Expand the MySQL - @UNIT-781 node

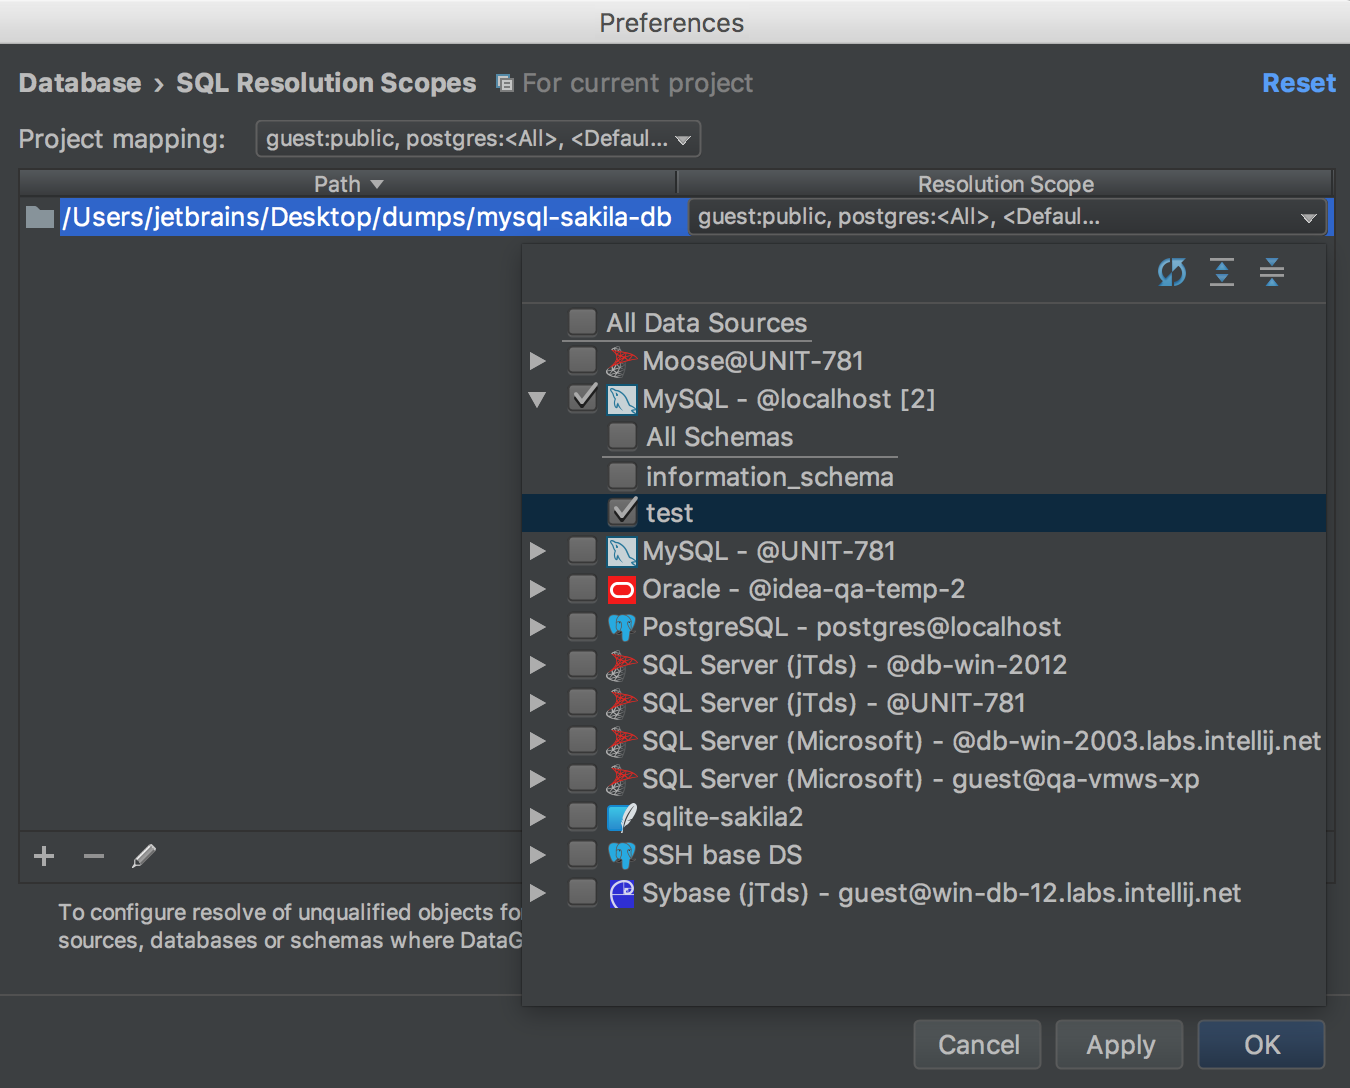[x=538, y=551]
